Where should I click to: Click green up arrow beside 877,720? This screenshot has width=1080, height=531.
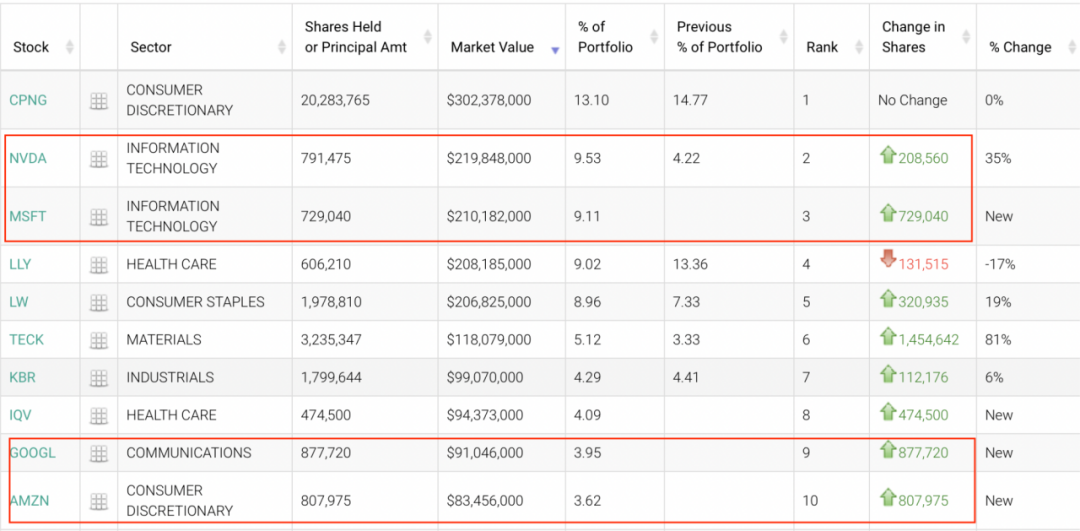click(888, 450)
